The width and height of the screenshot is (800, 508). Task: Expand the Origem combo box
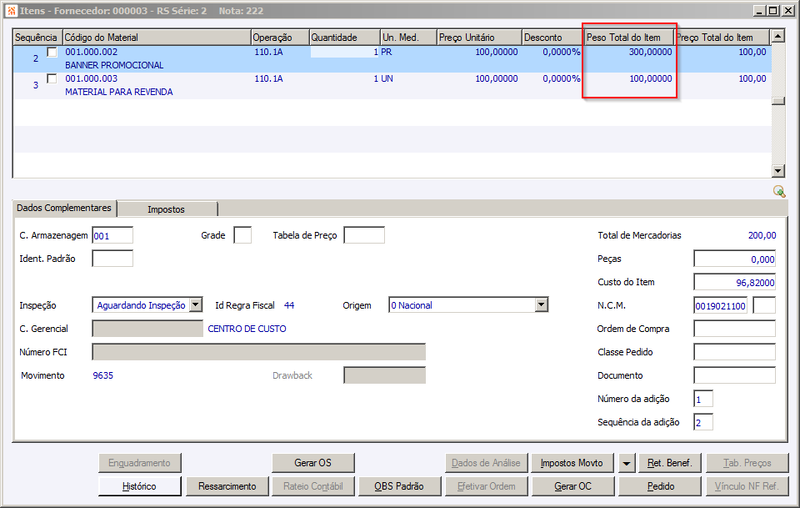click(x=541, y=305)
